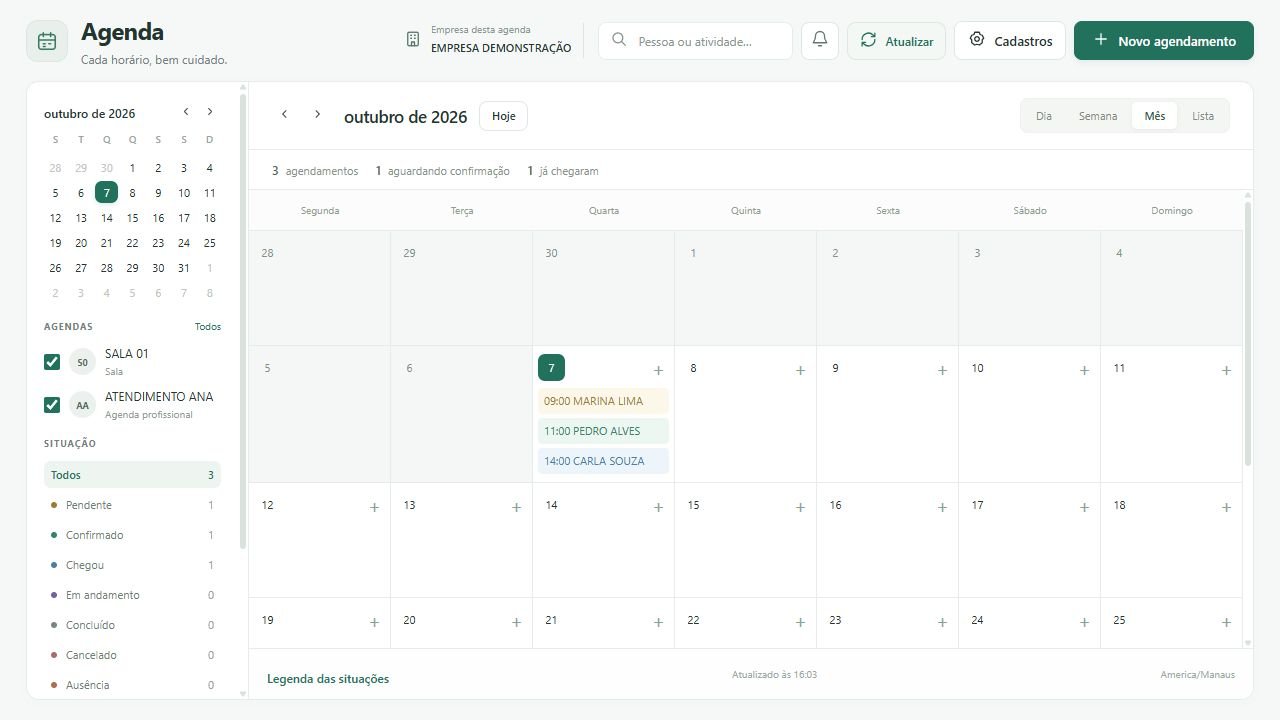1280x720 pixels.
Task: Add appointment on day 21 with plus icon
Action: 658,622
